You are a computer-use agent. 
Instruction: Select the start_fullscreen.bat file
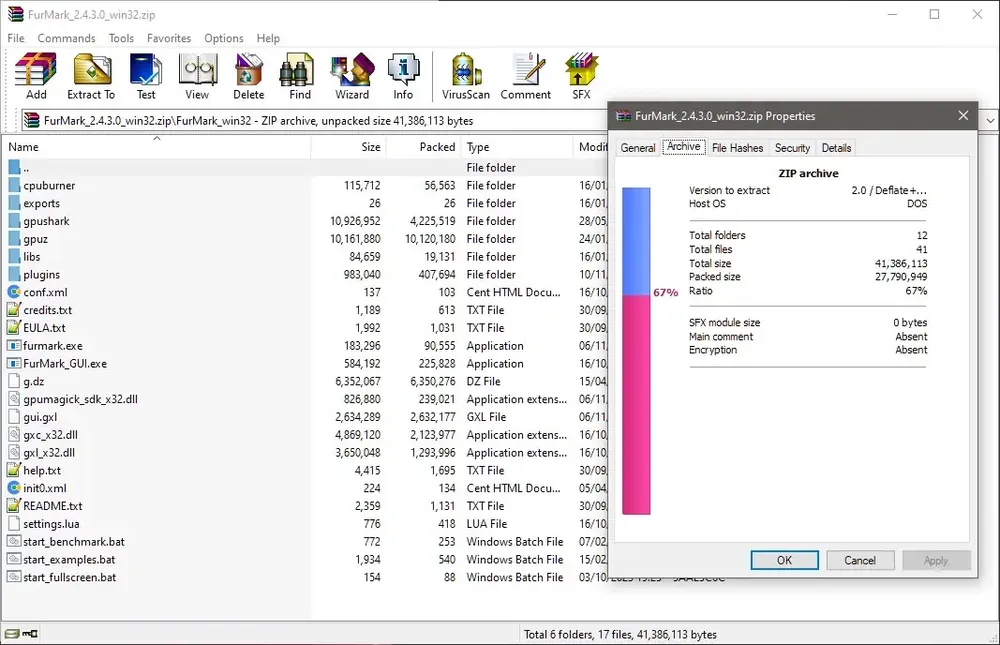pyautogui.click(x=304, y=577)
